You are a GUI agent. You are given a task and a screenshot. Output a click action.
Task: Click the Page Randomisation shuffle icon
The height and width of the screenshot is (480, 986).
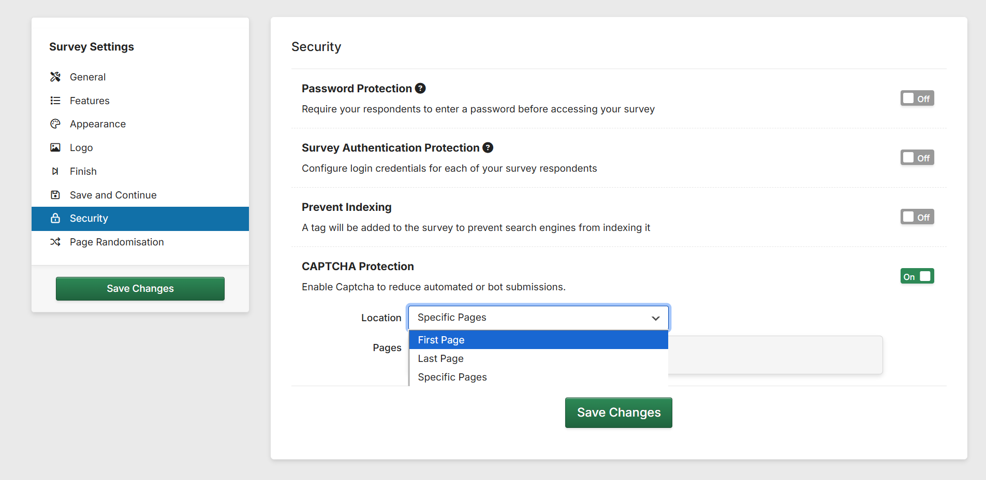point(55,242)
